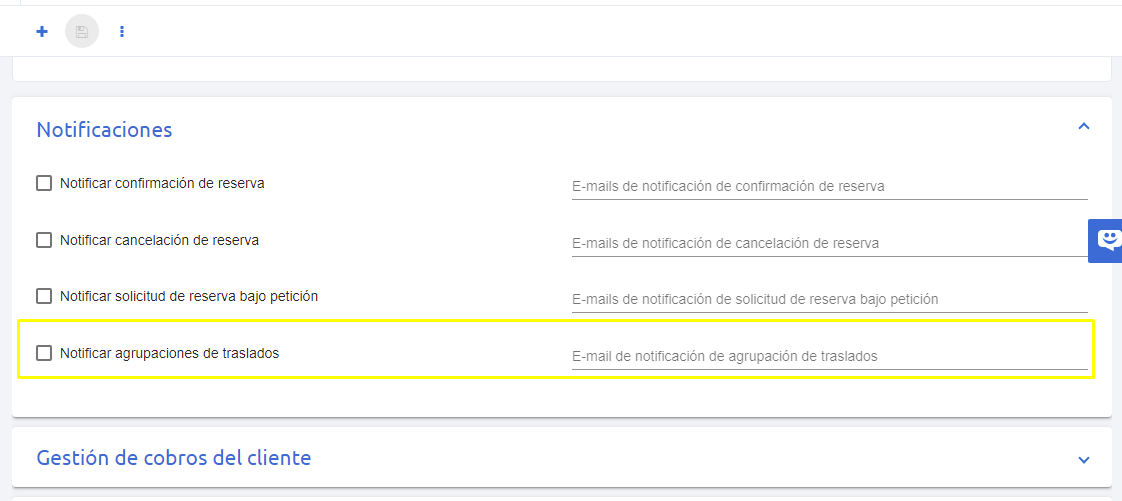1122x501 pixels.
Task: Collapse the Notificaciones section chevron
Action: 1084,127
